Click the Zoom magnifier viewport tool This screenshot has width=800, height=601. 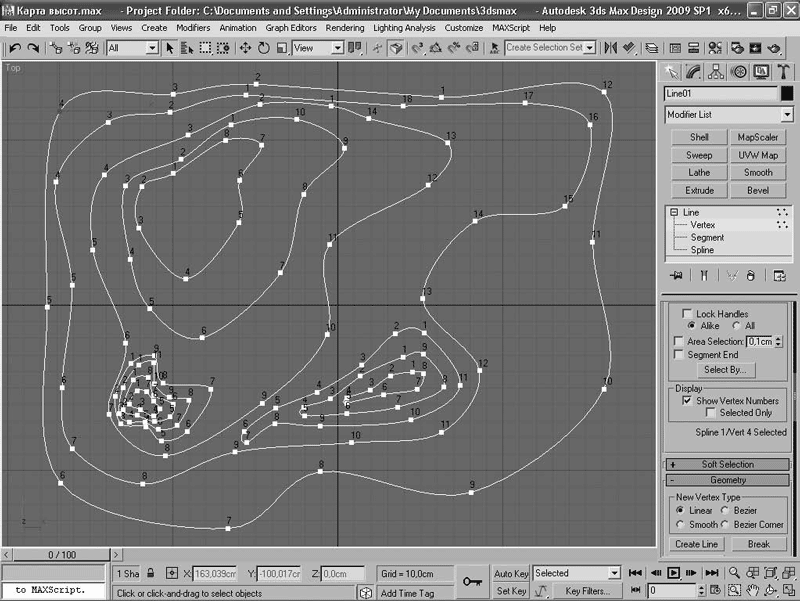(x=734, y=573)
